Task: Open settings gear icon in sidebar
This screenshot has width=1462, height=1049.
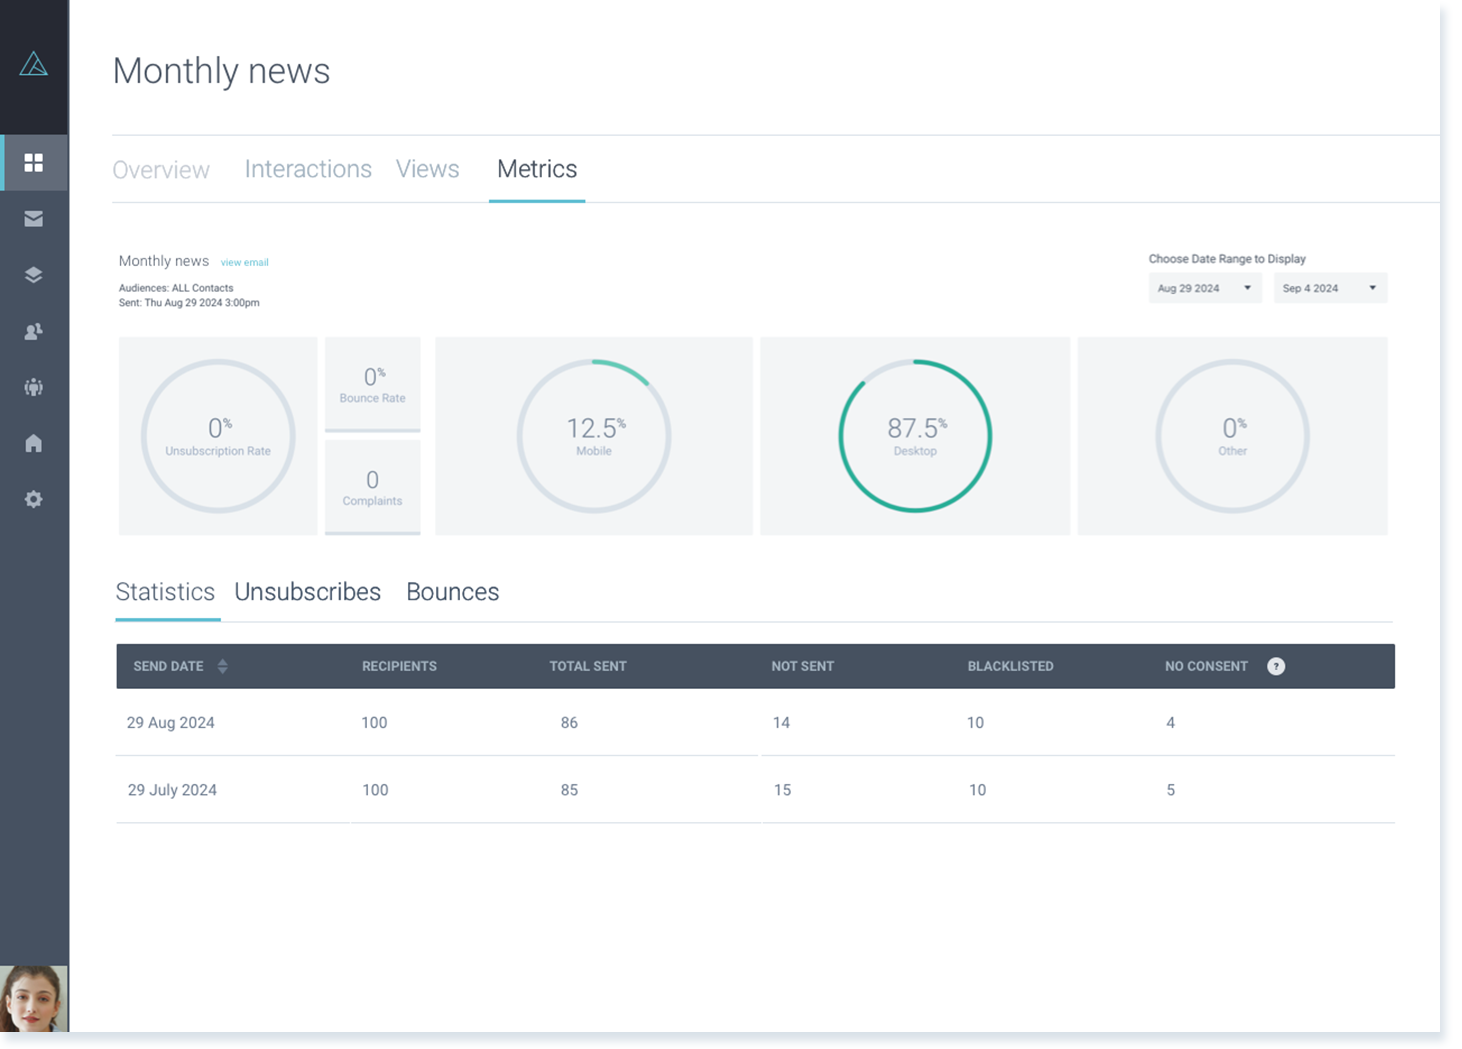Action: (34, 499)
